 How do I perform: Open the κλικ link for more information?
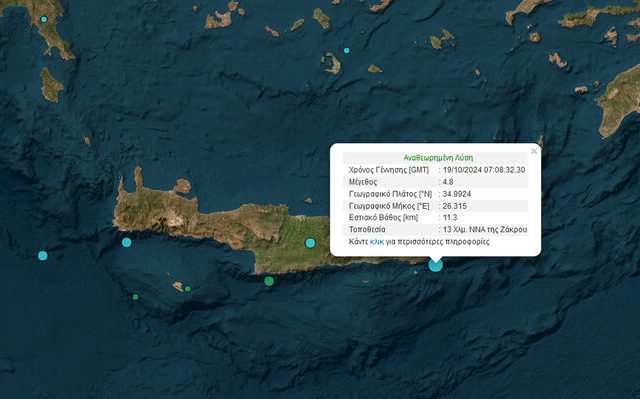[377, 242]
